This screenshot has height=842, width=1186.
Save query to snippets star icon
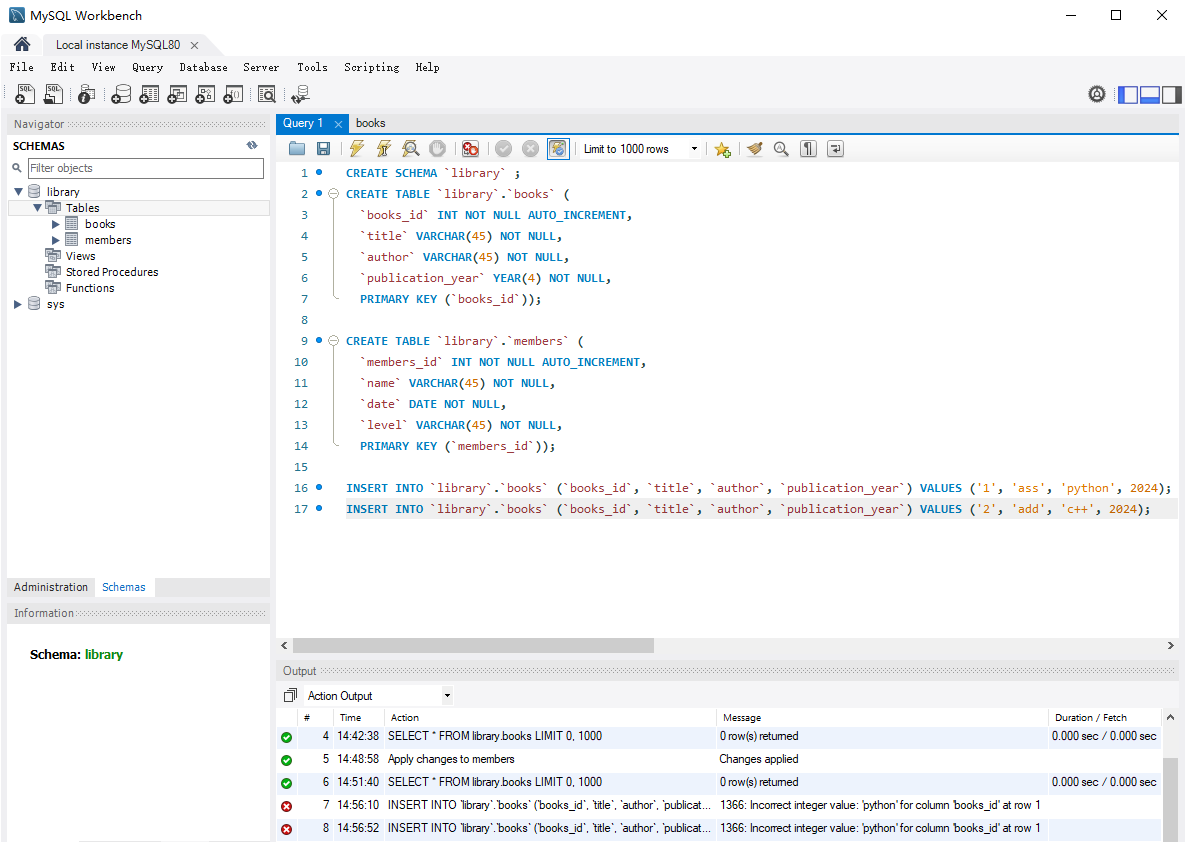point(722,149)
